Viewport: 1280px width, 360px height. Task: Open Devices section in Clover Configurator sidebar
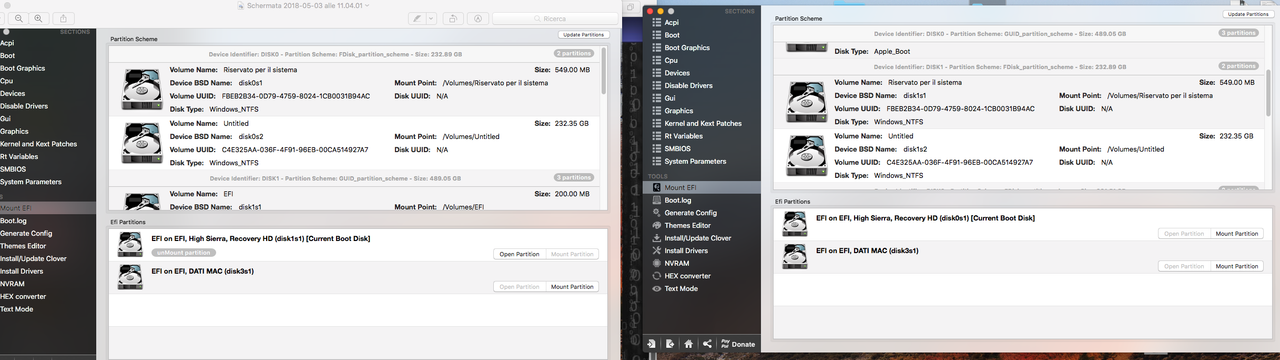(677, 73)
